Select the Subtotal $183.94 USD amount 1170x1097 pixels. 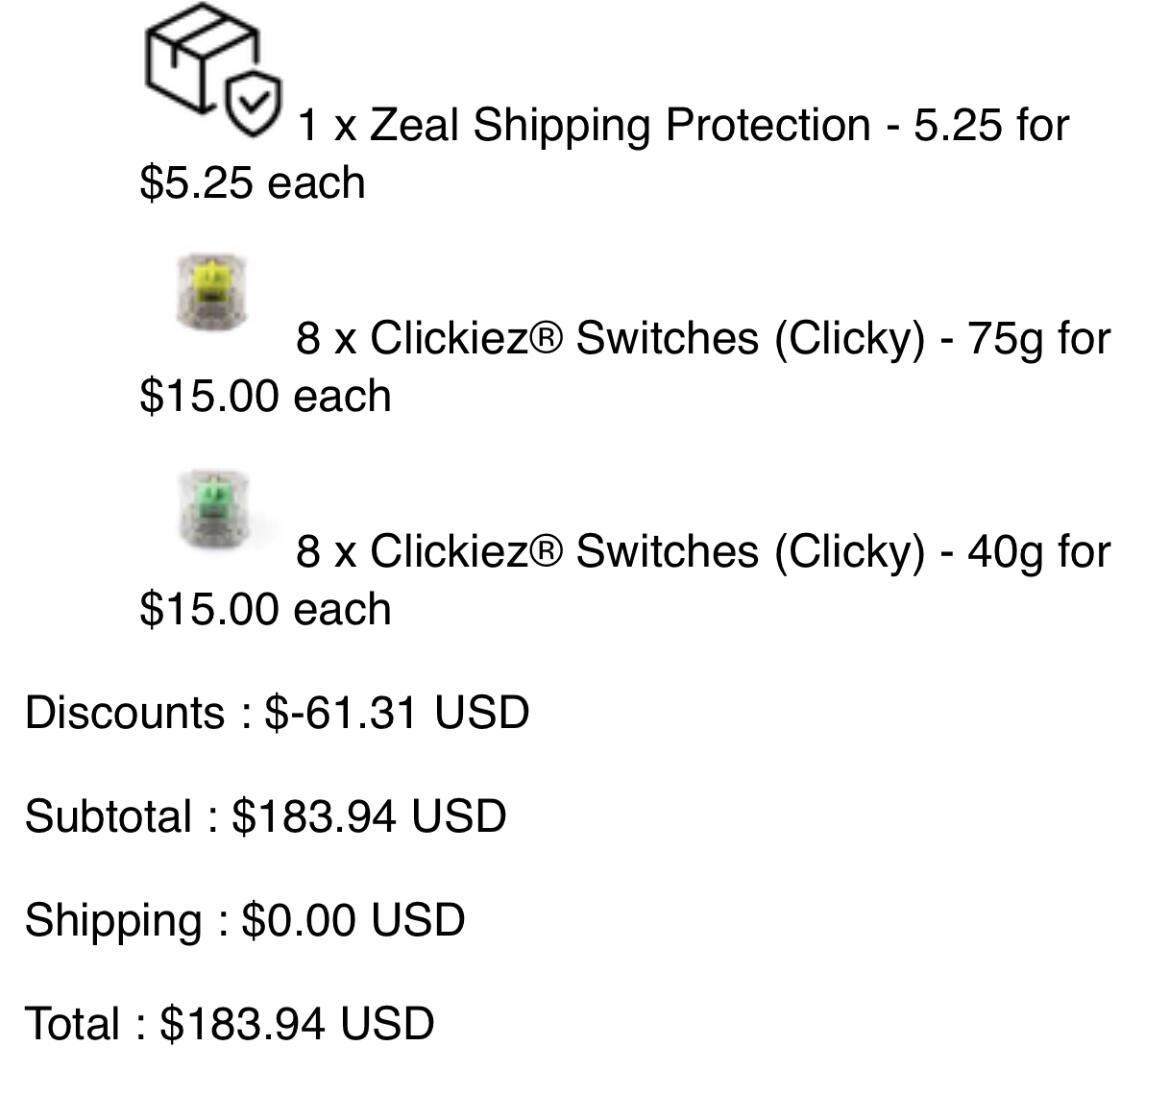pos(369,816)
